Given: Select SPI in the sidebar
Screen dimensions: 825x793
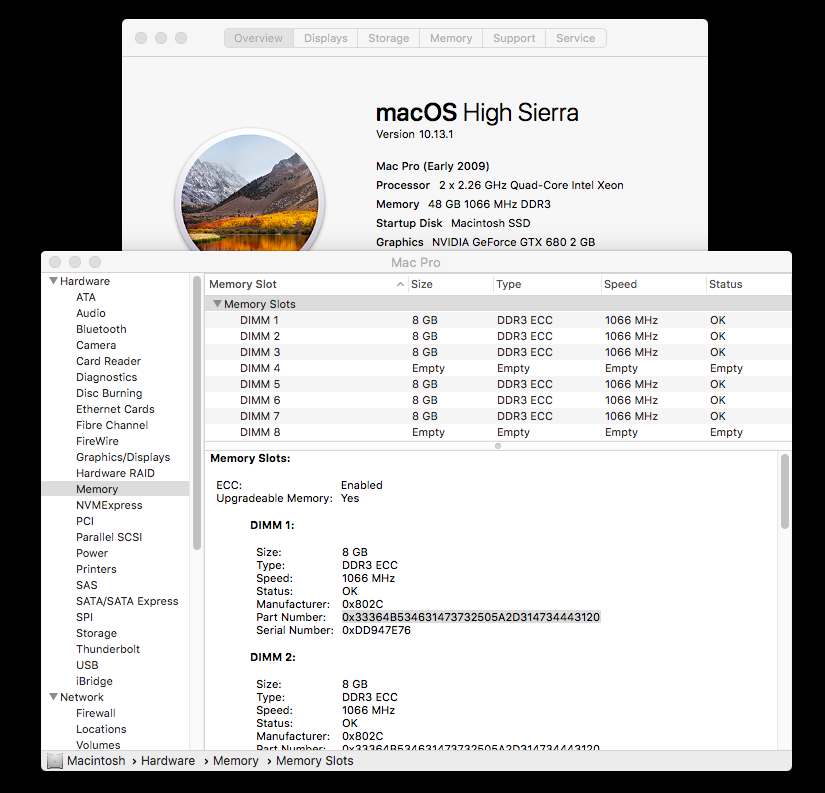Looking at the screenshot, I should (84, 617).
